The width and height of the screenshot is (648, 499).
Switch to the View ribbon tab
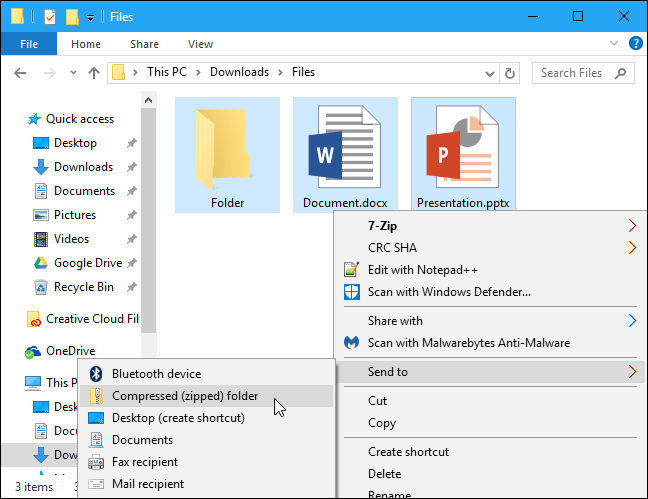click(200, 44)
